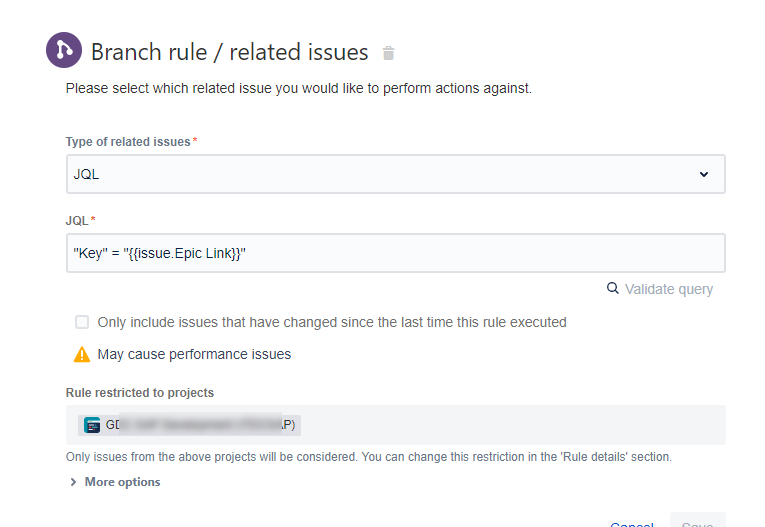Save the branch rule configuration

698,520
